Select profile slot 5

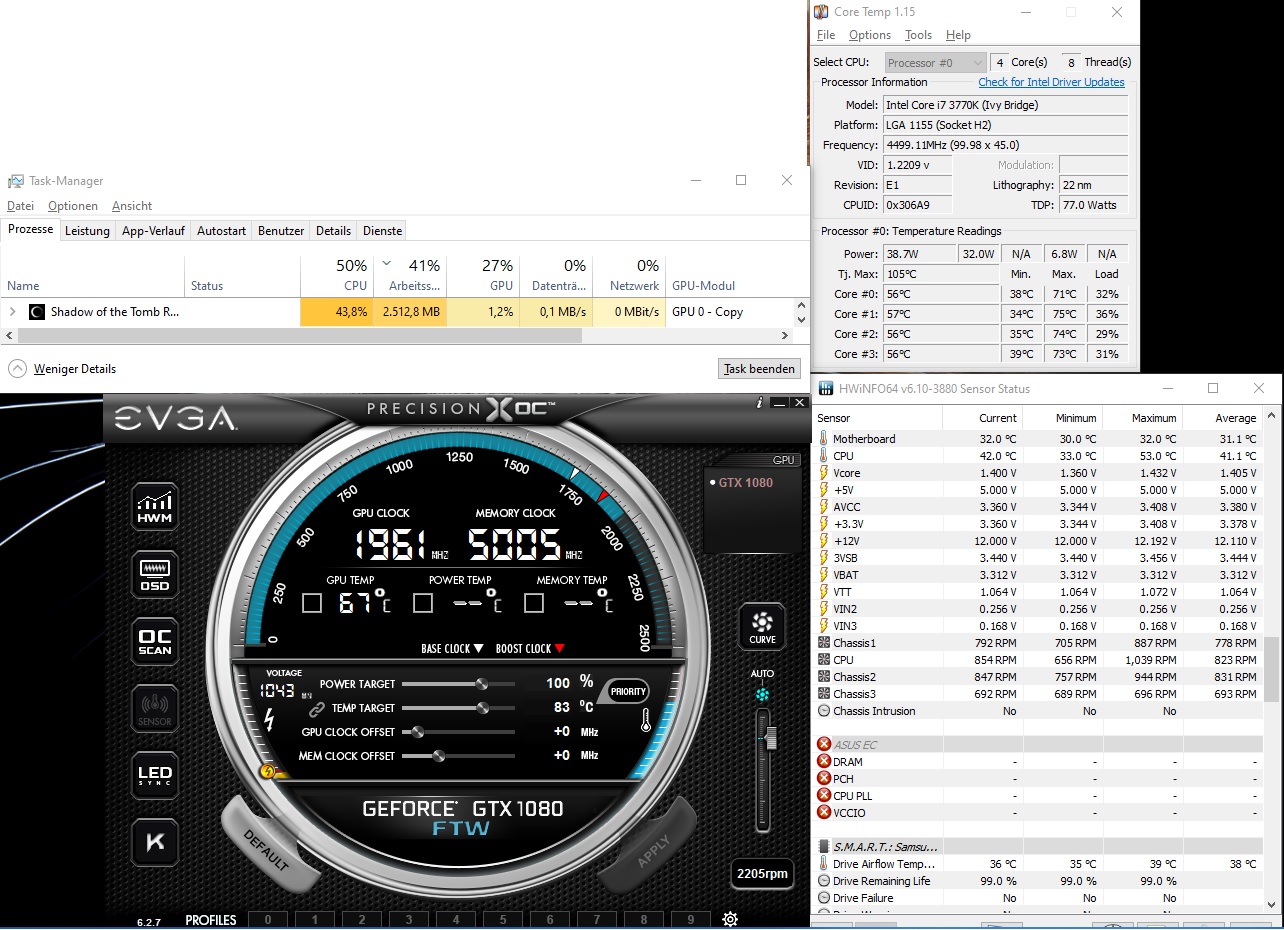click(x=503, y=920)
